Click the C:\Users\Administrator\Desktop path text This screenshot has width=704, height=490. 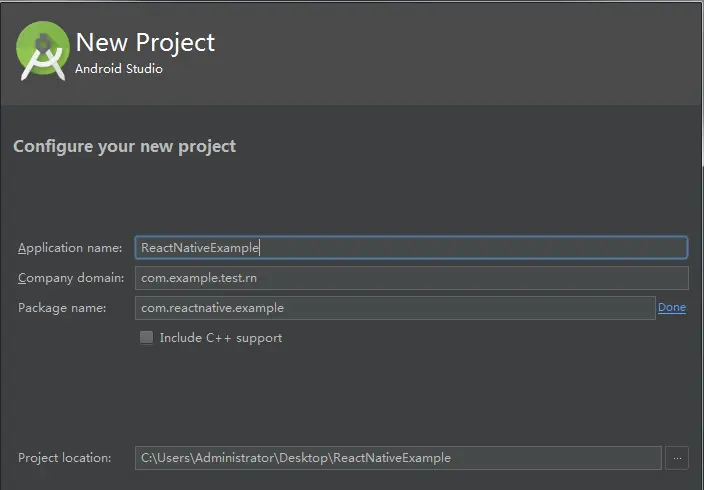235,458
